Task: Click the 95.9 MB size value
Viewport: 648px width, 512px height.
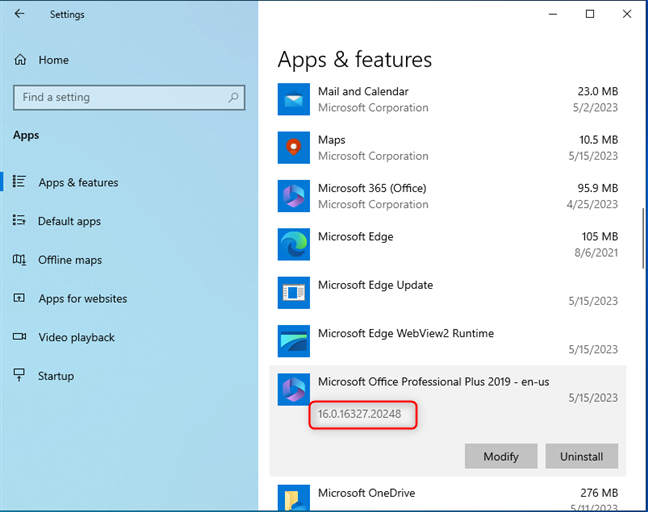Action: 598,188
